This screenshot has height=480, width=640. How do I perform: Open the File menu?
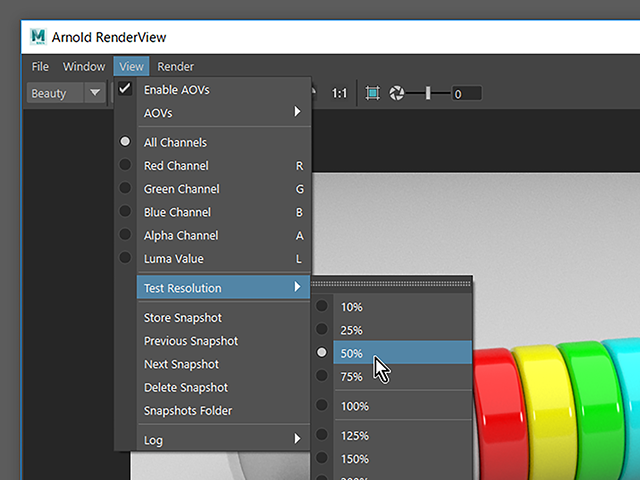pyautogui.click(x=40, y=66)
